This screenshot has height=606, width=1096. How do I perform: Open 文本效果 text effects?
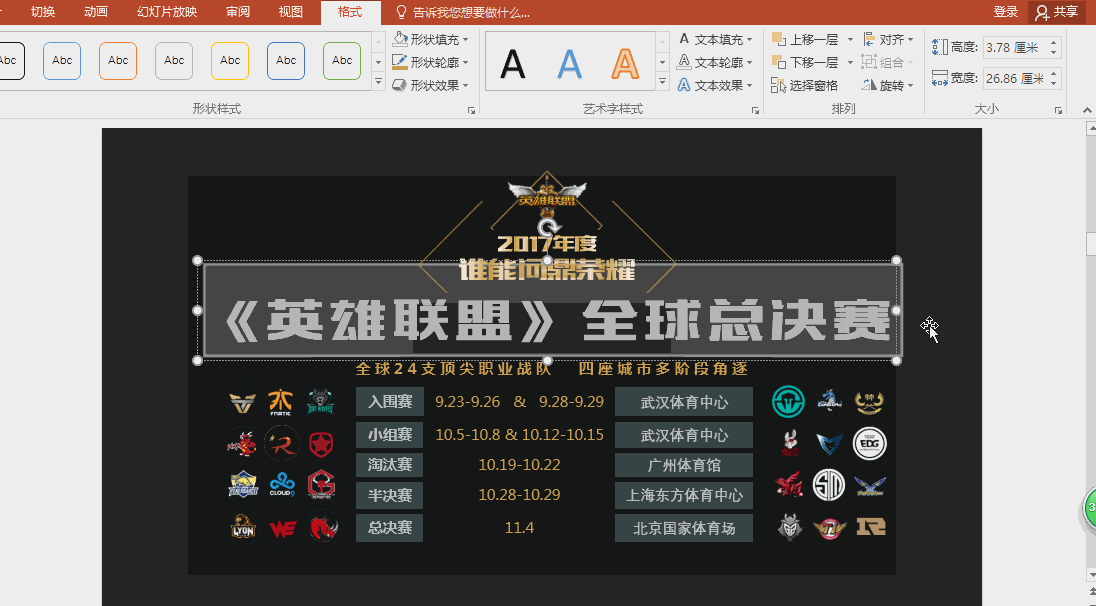coord(715,85)
